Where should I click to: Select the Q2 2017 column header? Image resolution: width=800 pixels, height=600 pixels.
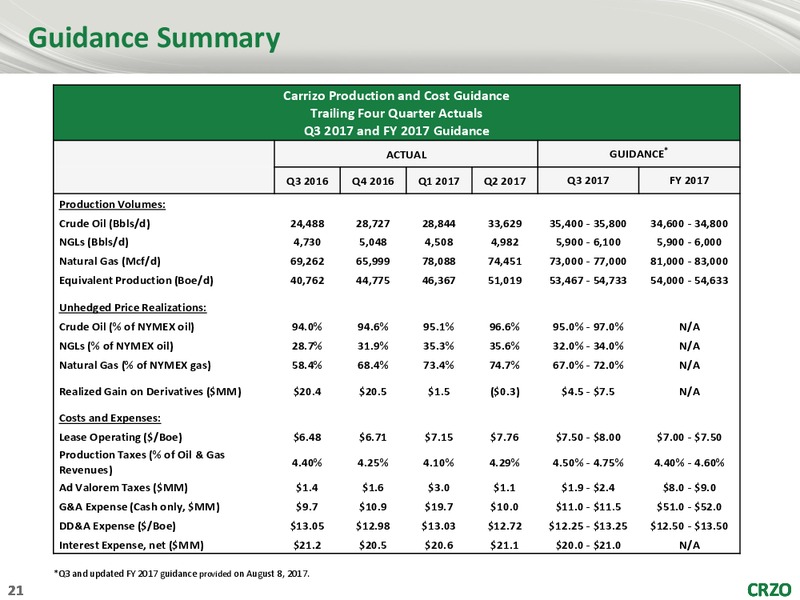(505, 181)
